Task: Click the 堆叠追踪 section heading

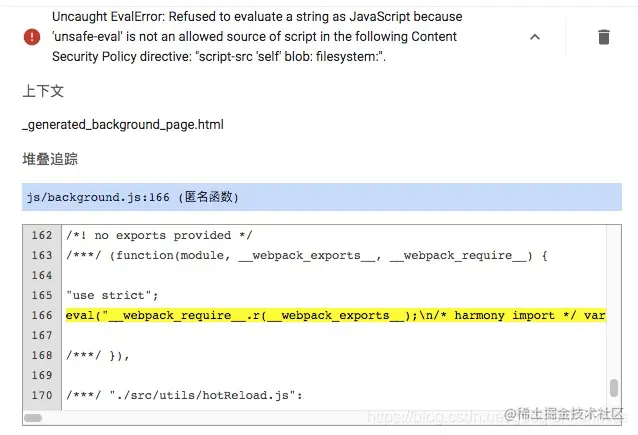Action: tap(50, 159)
